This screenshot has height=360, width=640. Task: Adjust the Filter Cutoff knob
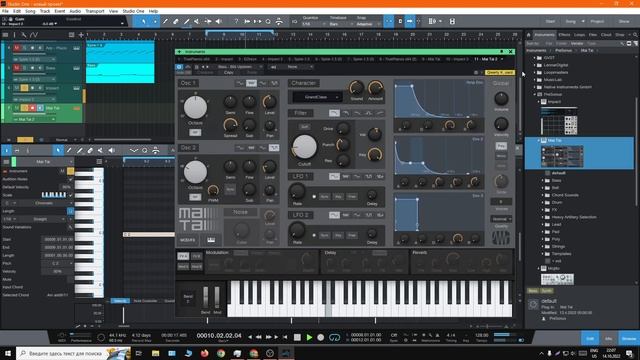(304, 147)
